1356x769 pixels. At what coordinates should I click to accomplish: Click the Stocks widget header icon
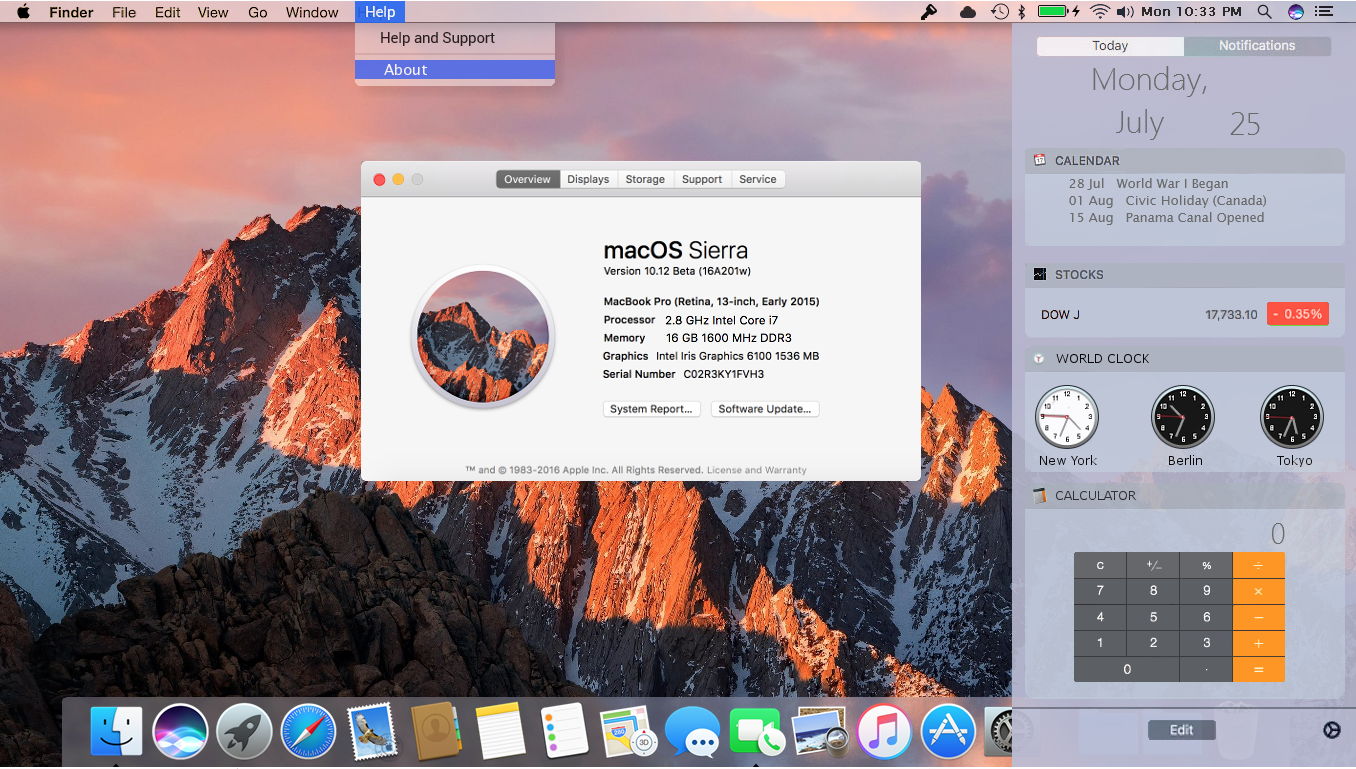coord(1040,274)
